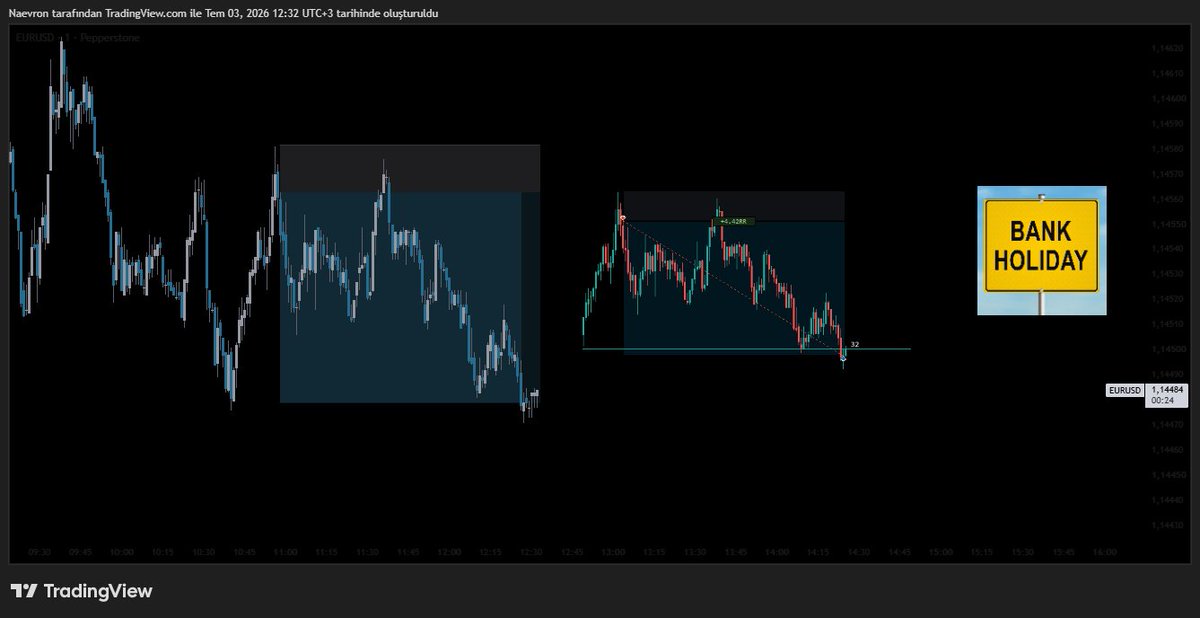Select the EURUSD price tag on axis

pyautogui.click(x=1124, y=390)
